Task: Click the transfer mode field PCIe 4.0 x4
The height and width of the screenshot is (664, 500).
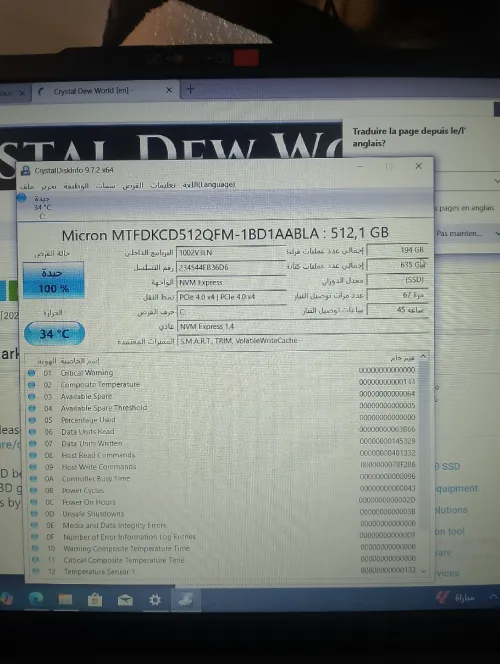Action: (231, 297)
